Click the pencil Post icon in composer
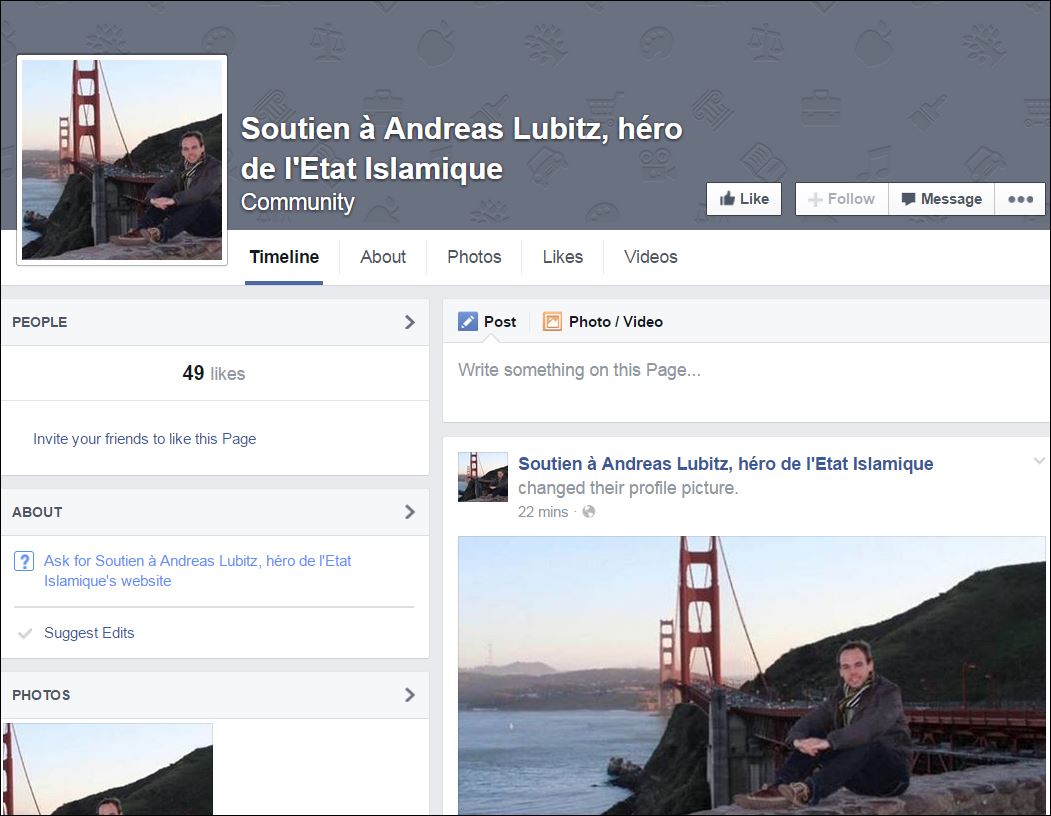The height and width of the screenshot is (816, 1051). pos(468,321)
